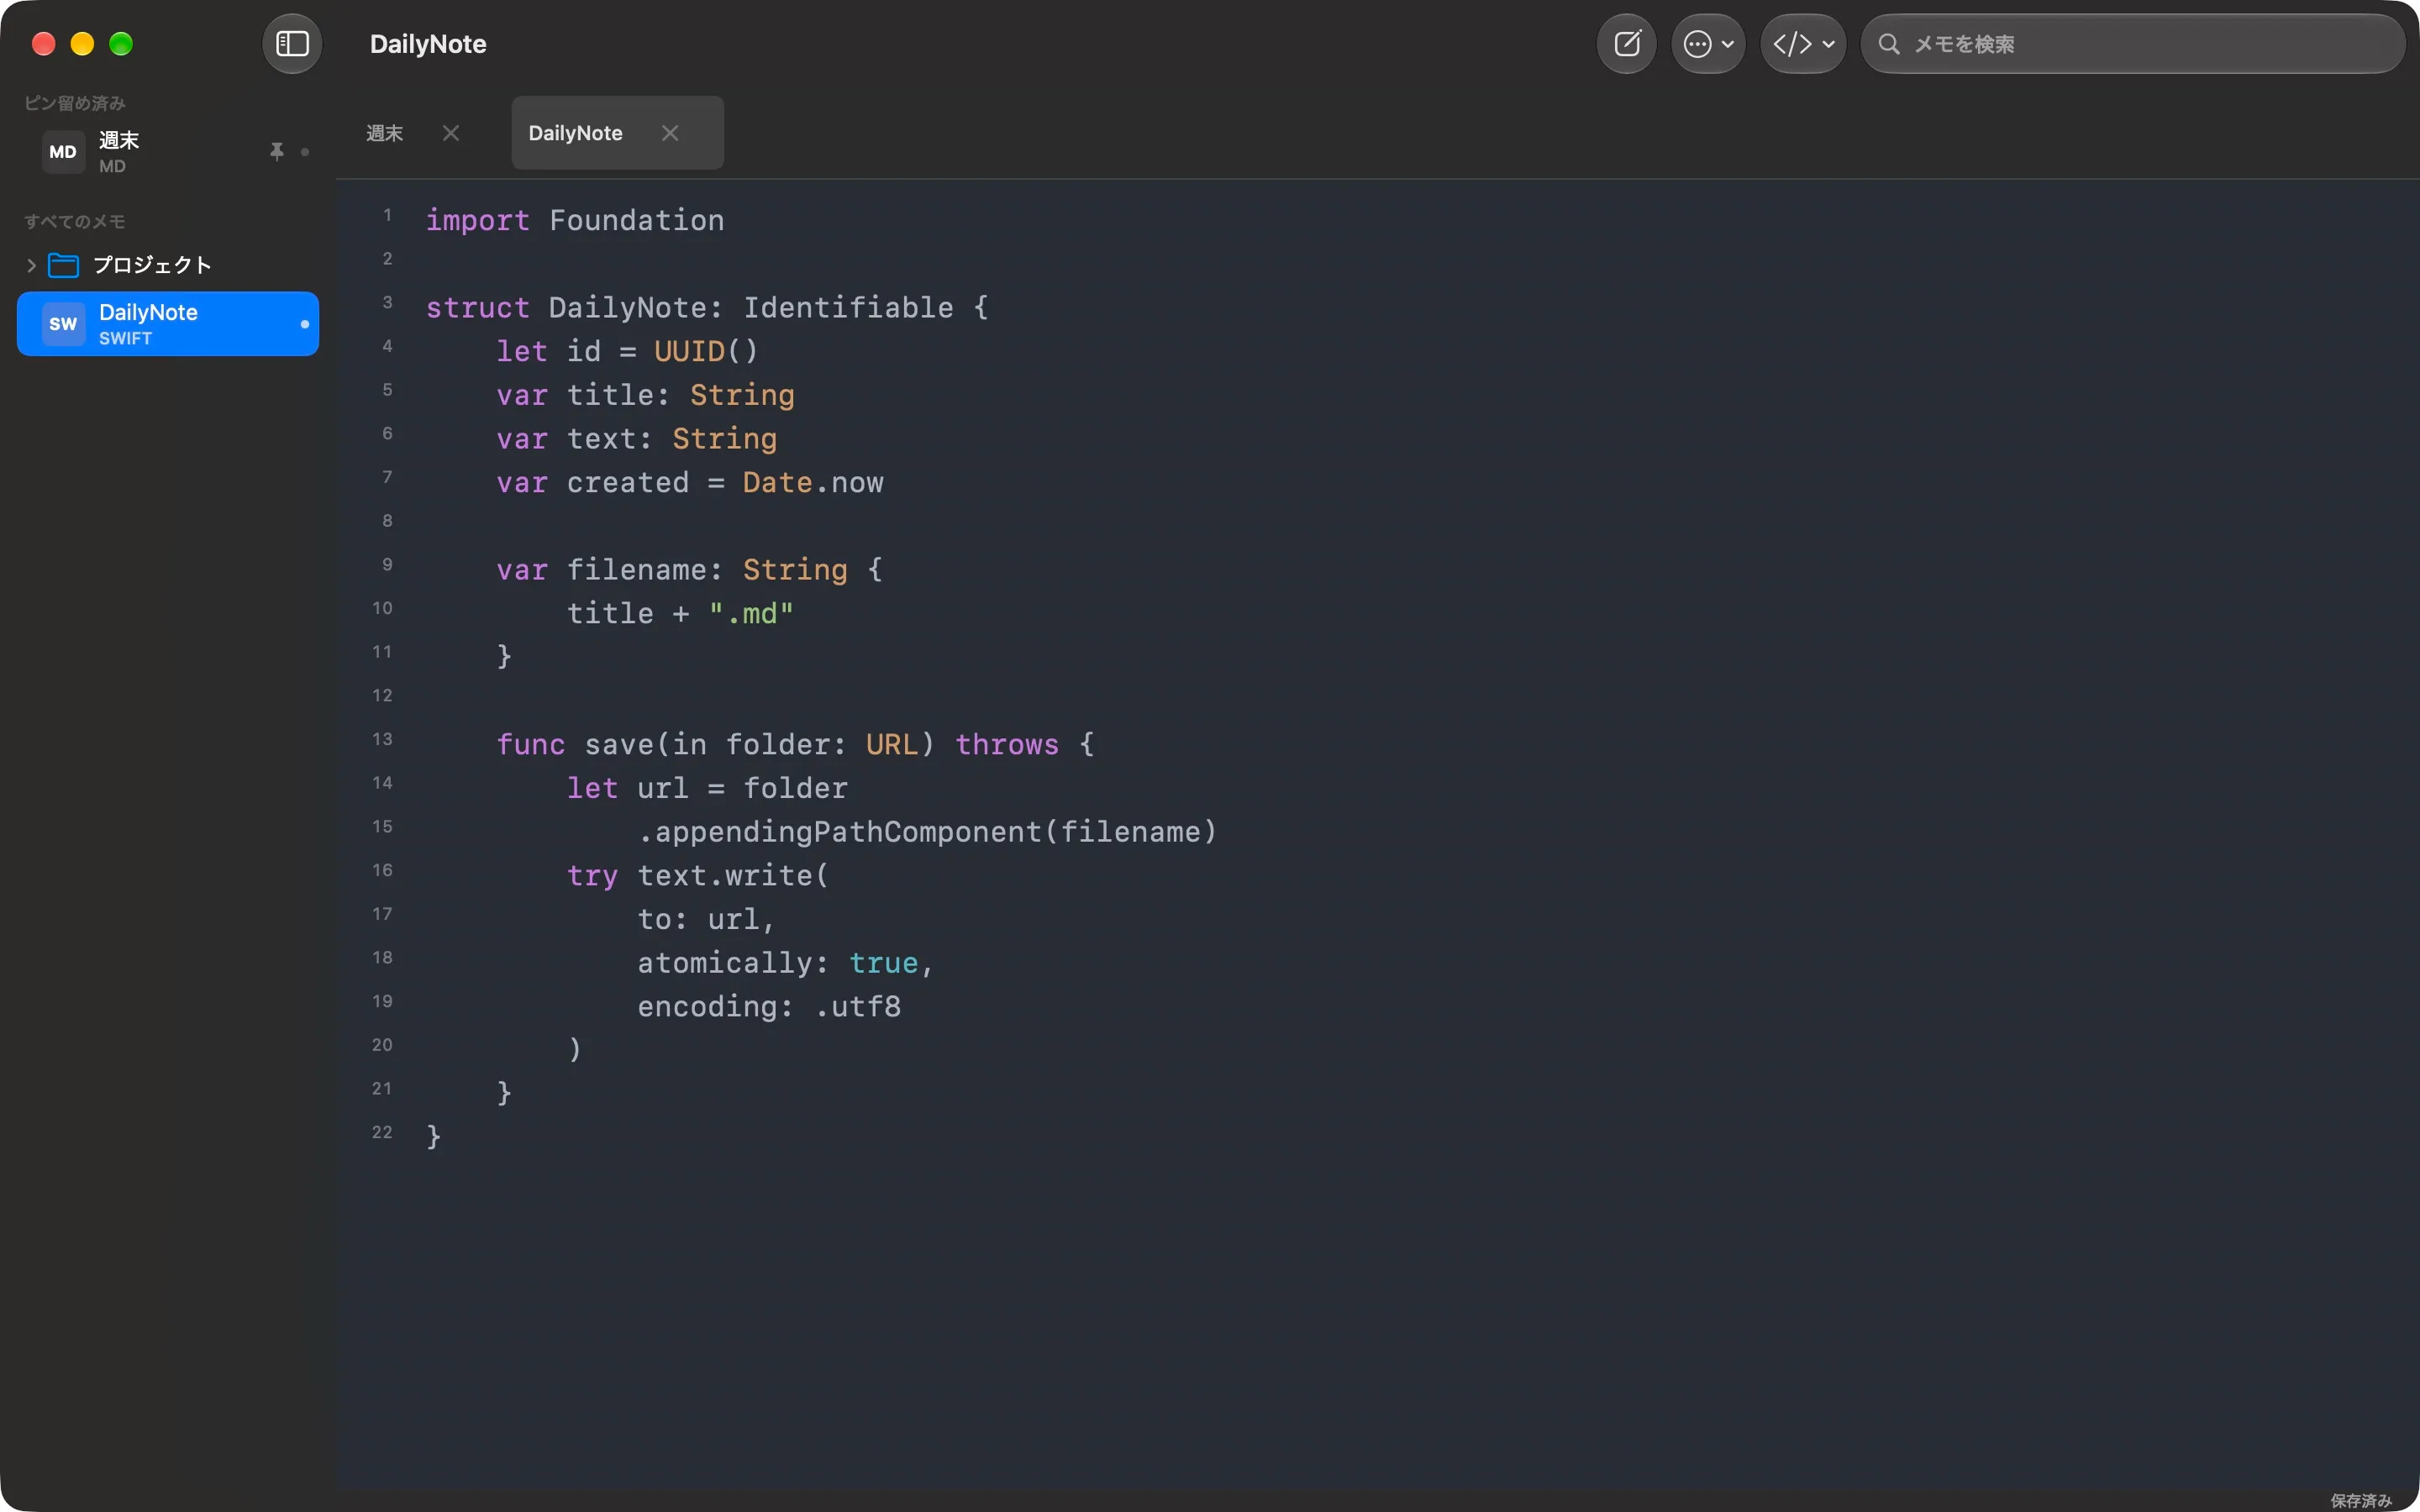Select DailyNote SWIFT note in sidebar
Viewport: 2420px width, 1512px height.
pyautogui.click(x=168, y=324)
